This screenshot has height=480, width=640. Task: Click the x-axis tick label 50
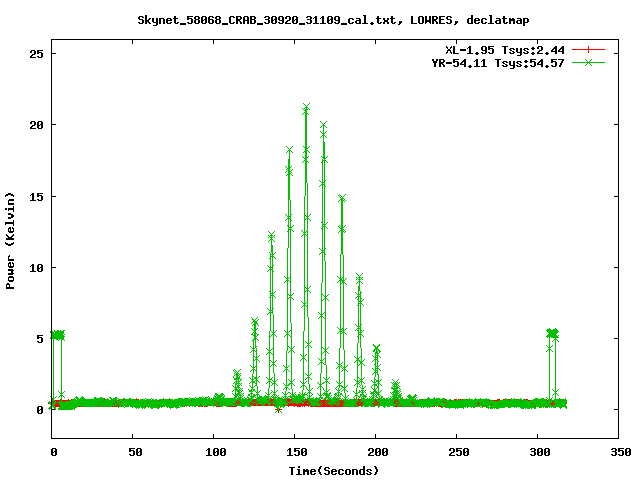point(135,452)
